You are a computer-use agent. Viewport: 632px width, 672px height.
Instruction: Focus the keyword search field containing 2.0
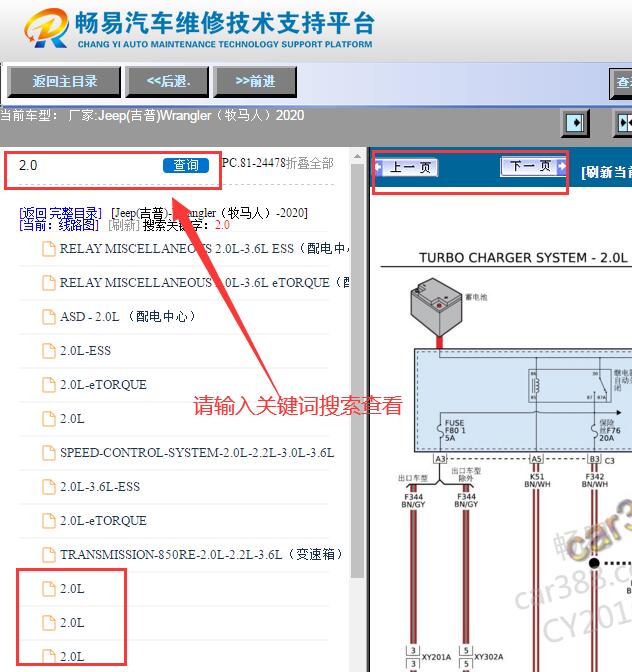coord(88,165)
